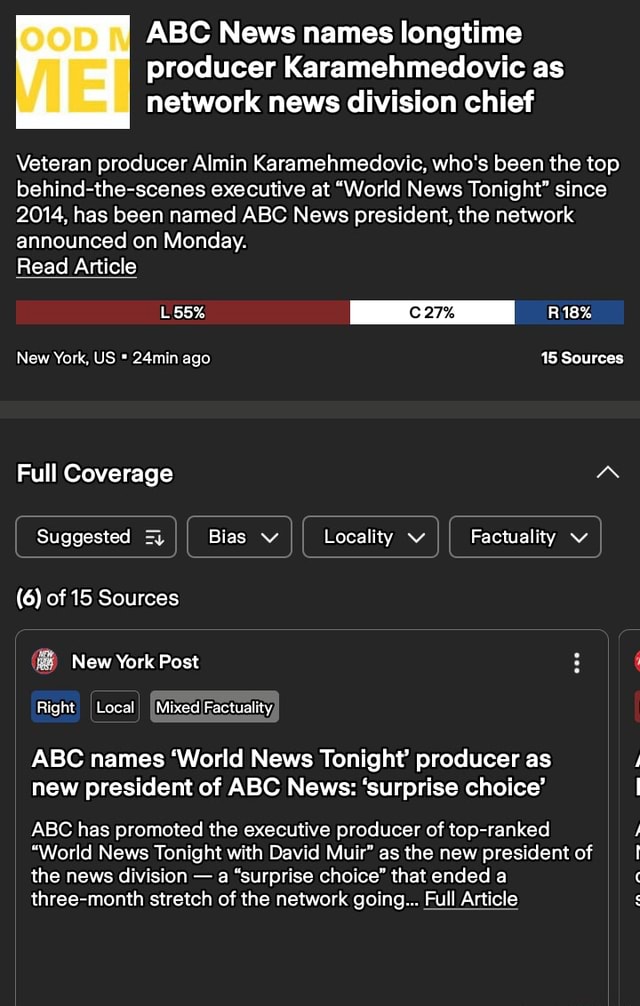Collapse the Full Coverage section
This screenshot has width=640, height=1006.
[x=609, y=473]
